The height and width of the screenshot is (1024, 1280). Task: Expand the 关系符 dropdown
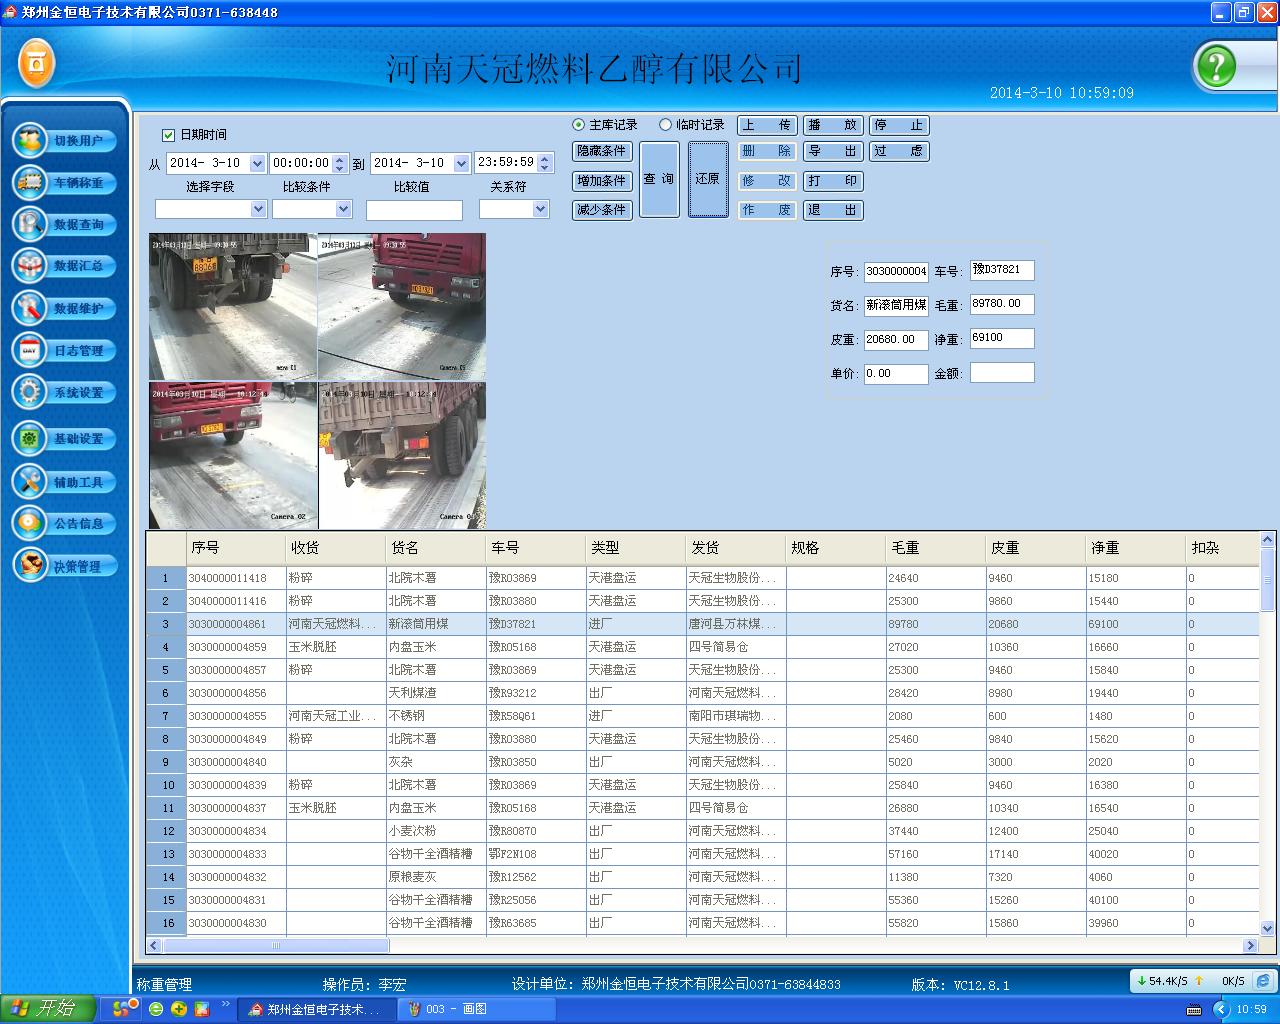click(540, 209)
